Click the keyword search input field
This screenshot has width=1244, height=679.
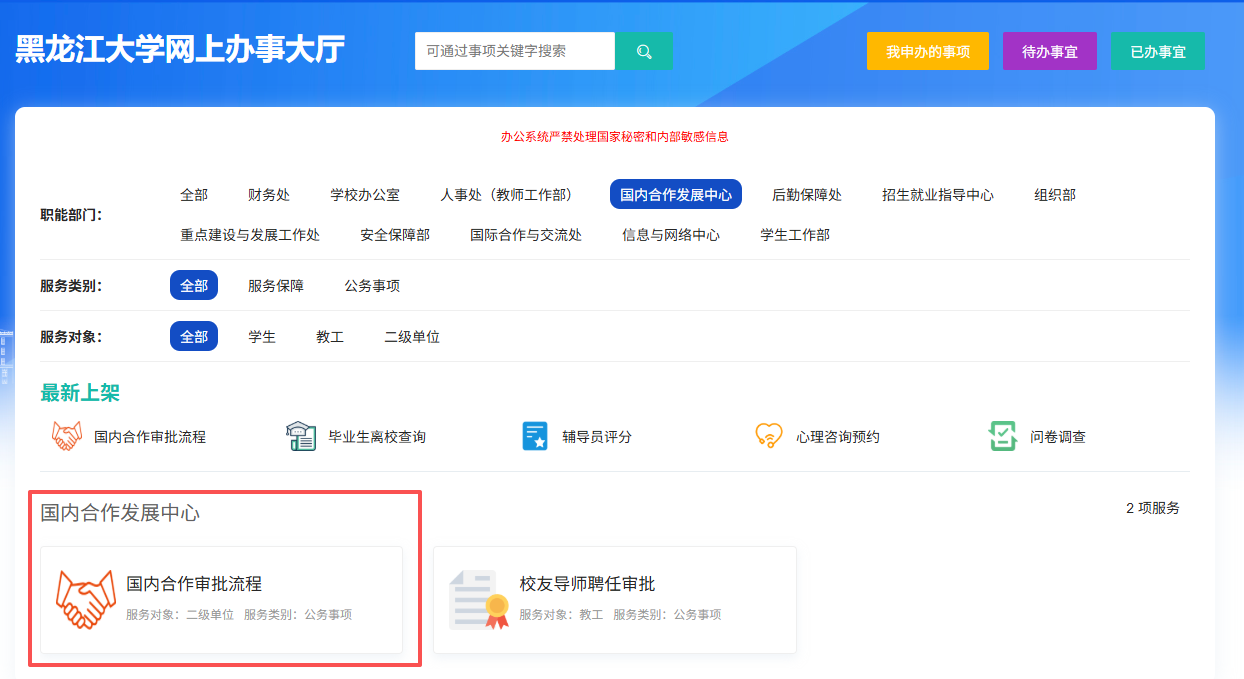coord(515,51)
